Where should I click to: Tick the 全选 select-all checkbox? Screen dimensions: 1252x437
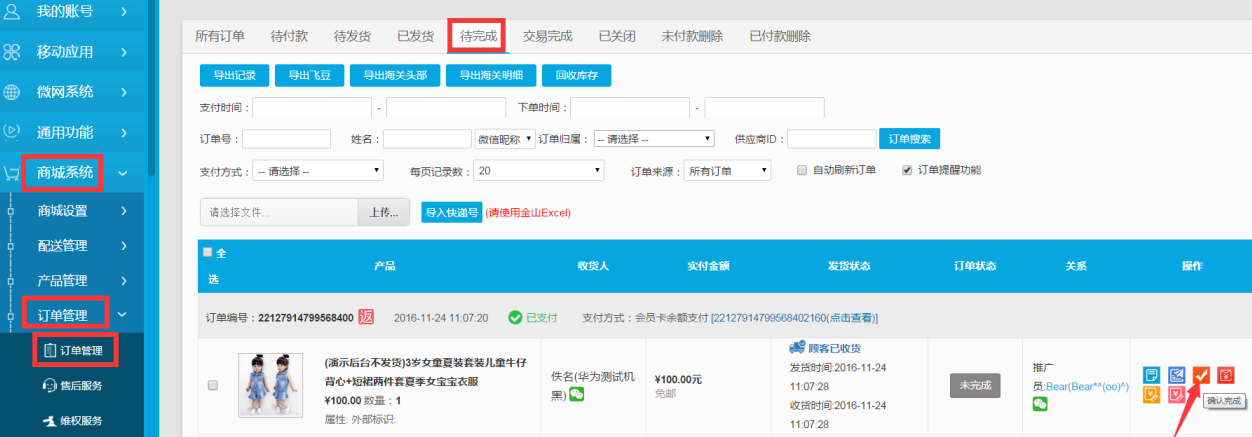click(208, 252)
